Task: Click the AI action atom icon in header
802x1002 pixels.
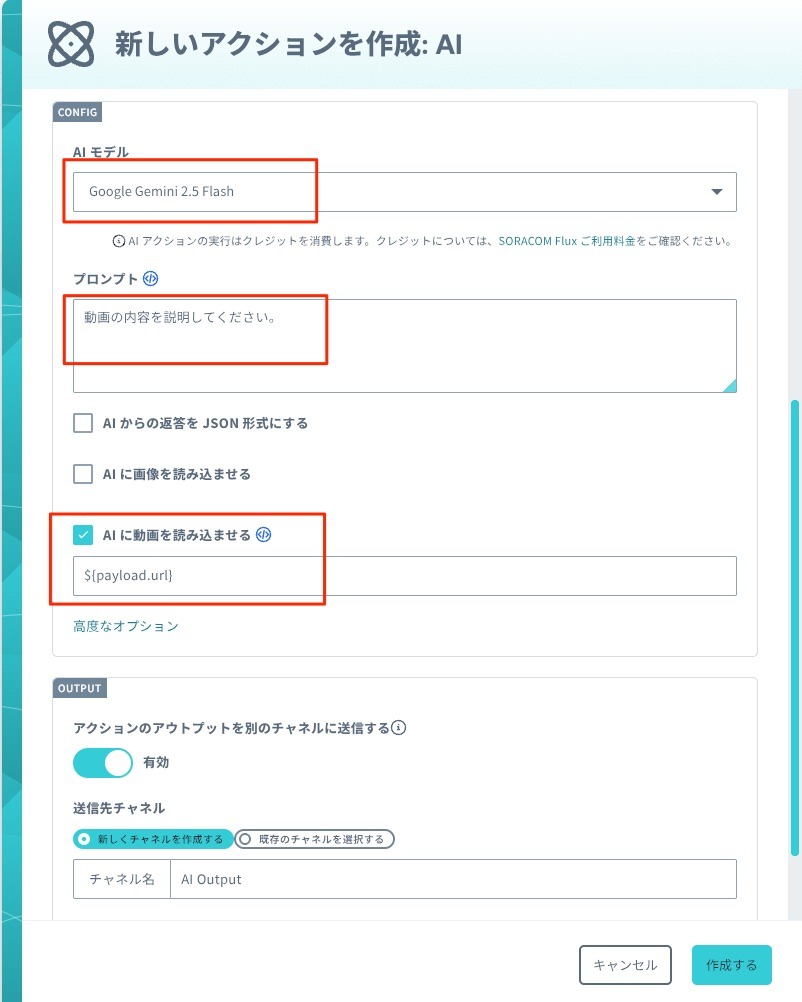Action: click(x=71, y=44)
